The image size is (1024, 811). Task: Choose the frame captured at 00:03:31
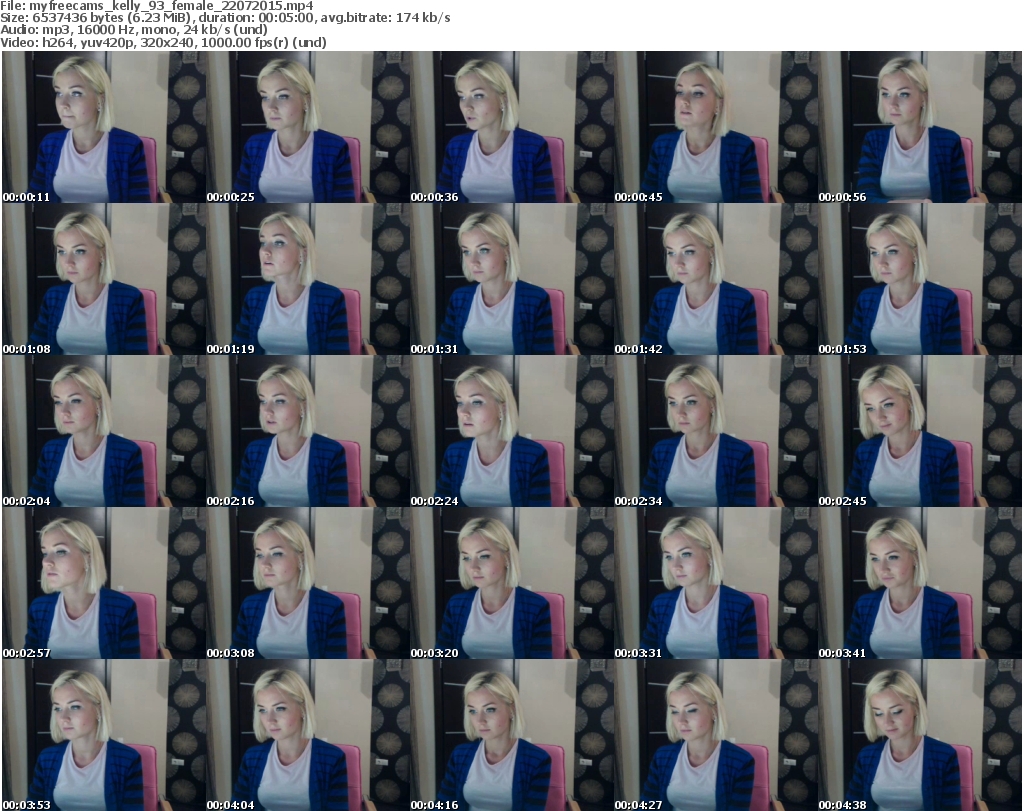tap(716, 584)
